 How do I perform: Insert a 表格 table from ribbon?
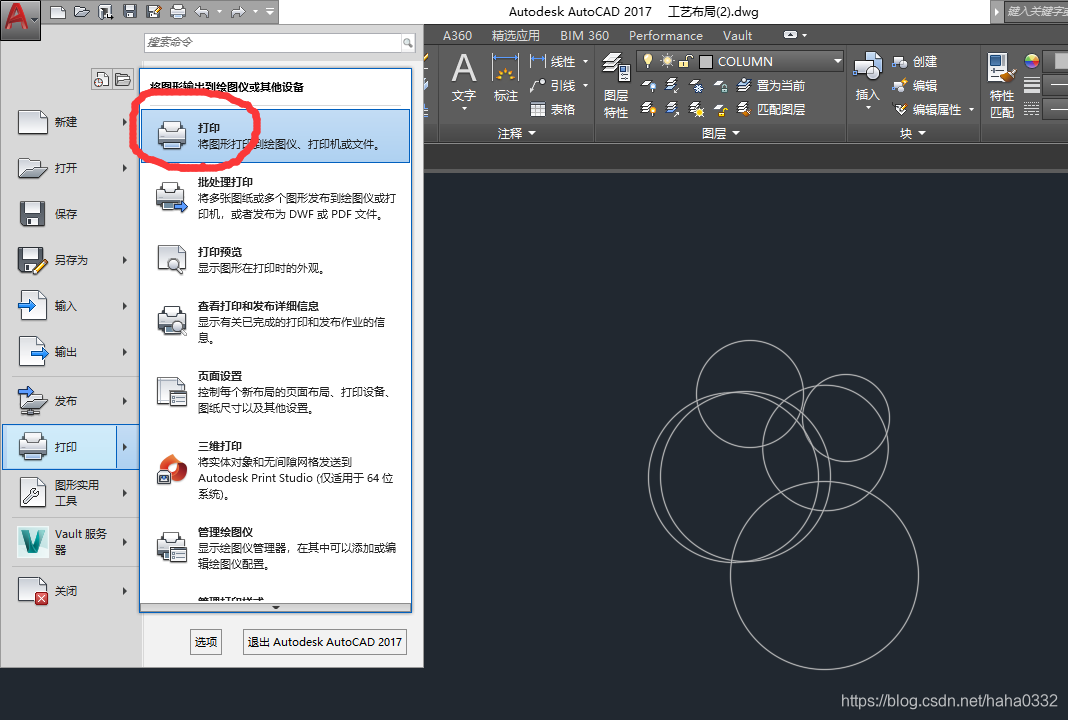552,109
